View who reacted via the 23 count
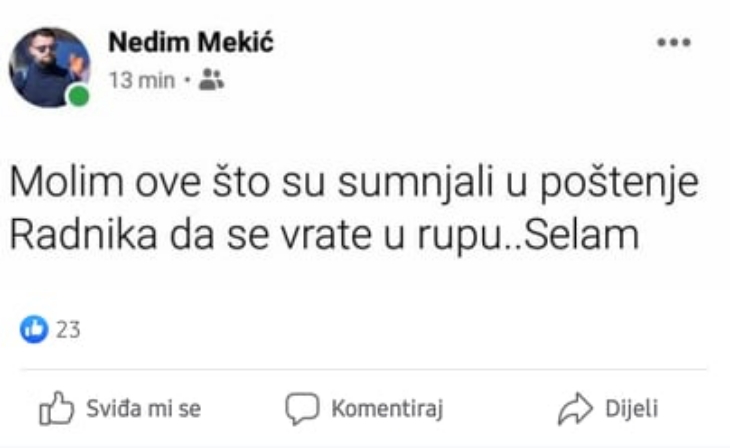730x448 pixels. pos(68,330)
